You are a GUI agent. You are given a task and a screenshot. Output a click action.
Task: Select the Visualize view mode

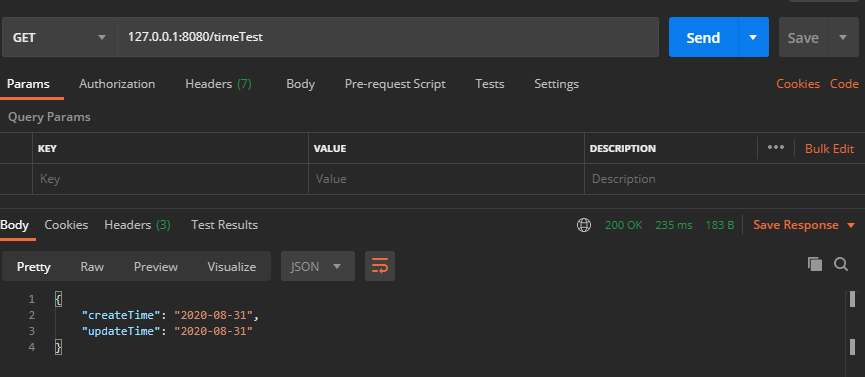(232, 267)
